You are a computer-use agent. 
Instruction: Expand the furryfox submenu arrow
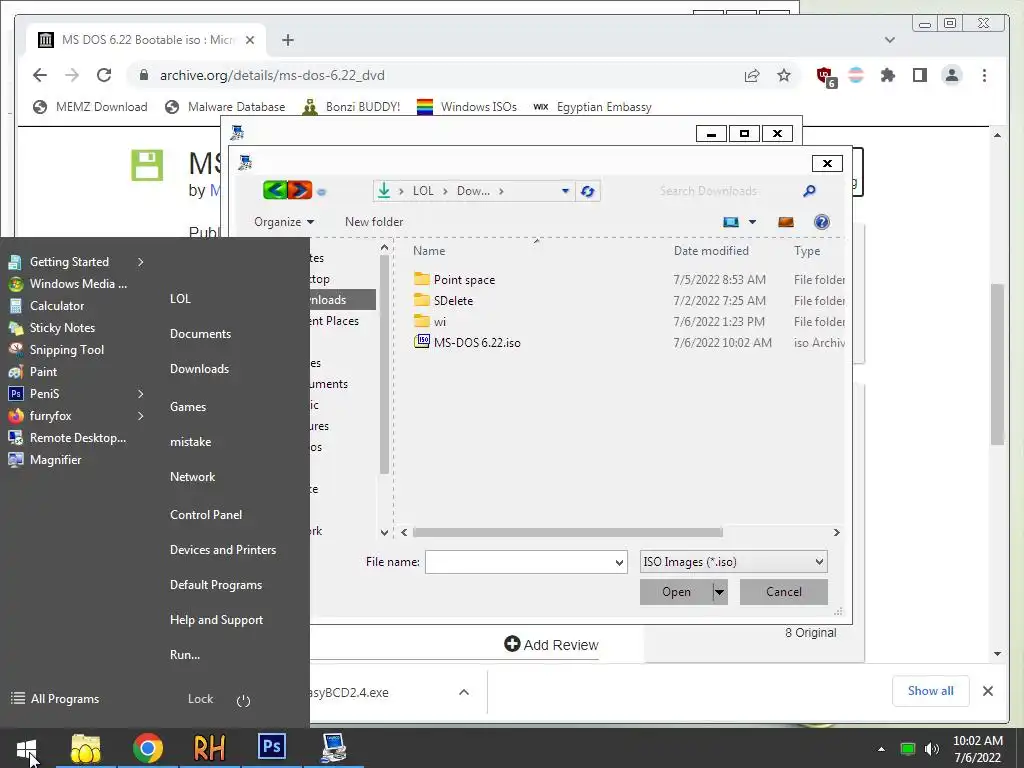point(140,416)
